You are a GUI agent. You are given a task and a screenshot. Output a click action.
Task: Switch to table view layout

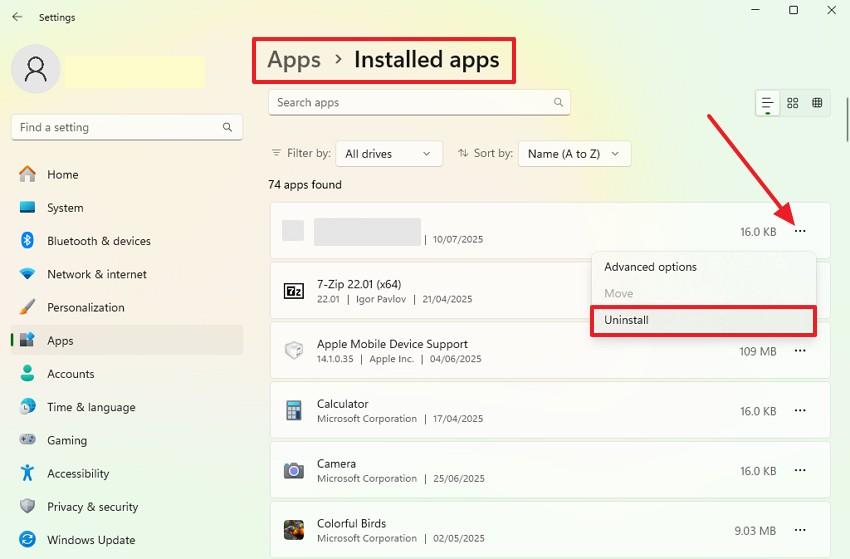817,103
